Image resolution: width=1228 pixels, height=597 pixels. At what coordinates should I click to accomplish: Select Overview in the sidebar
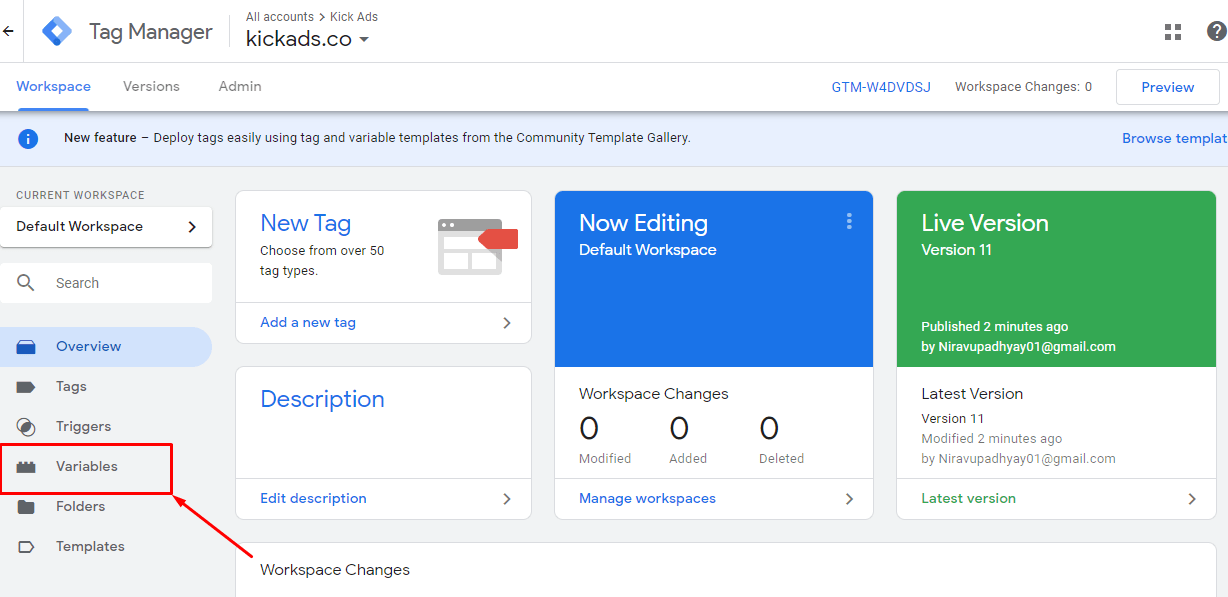click(106, 347)
